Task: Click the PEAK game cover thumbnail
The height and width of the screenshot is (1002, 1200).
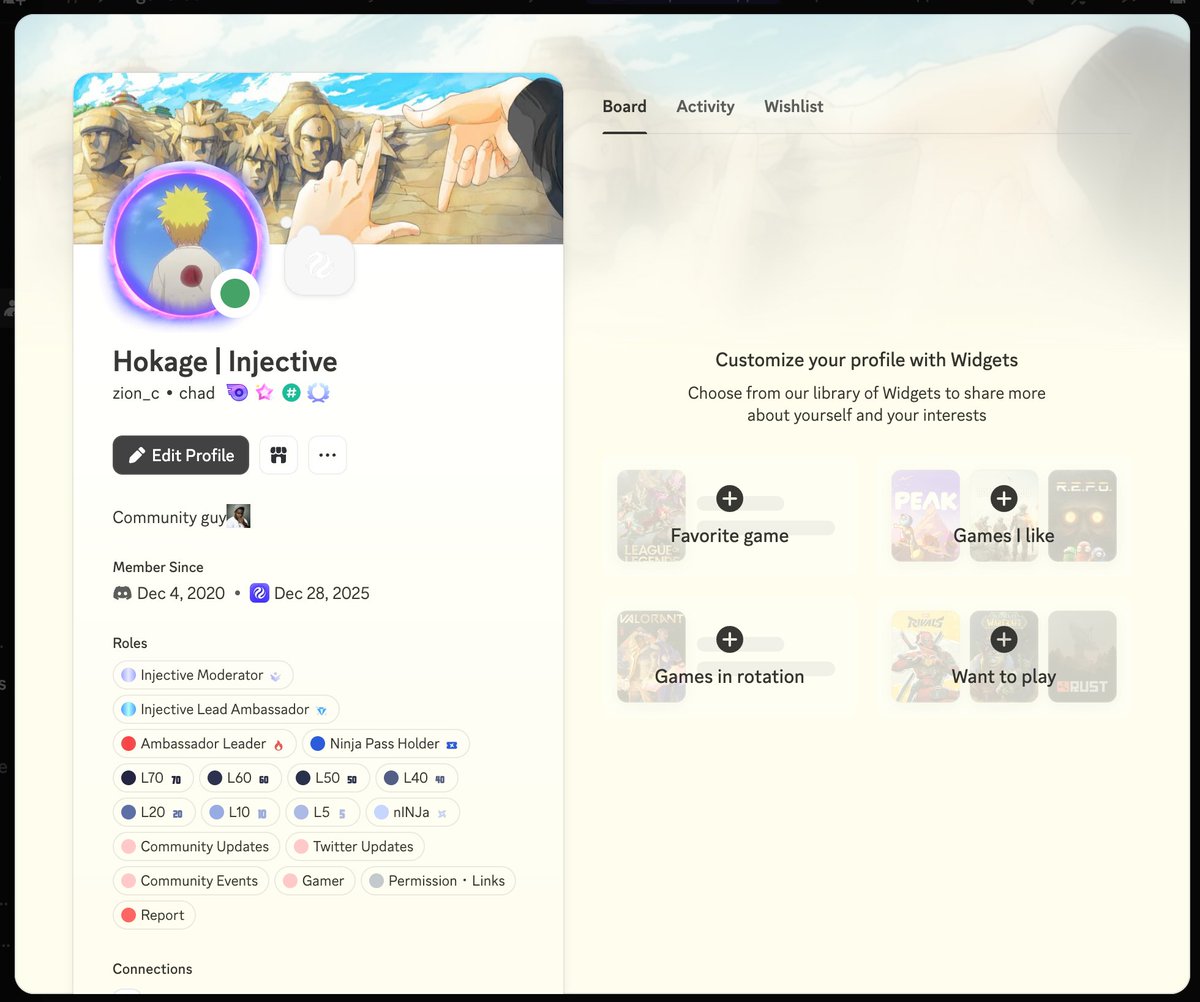Action: tap(925, 516)
